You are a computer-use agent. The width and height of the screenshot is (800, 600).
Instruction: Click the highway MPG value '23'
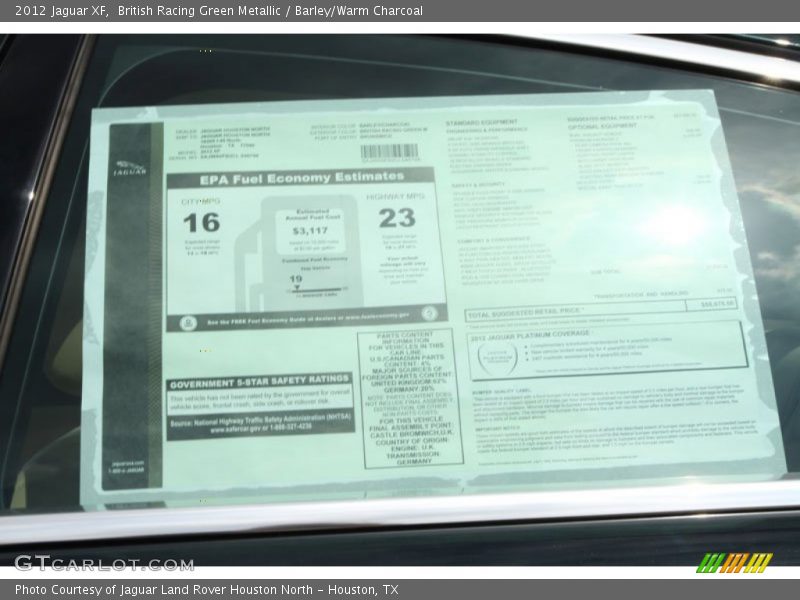[397, 218]
